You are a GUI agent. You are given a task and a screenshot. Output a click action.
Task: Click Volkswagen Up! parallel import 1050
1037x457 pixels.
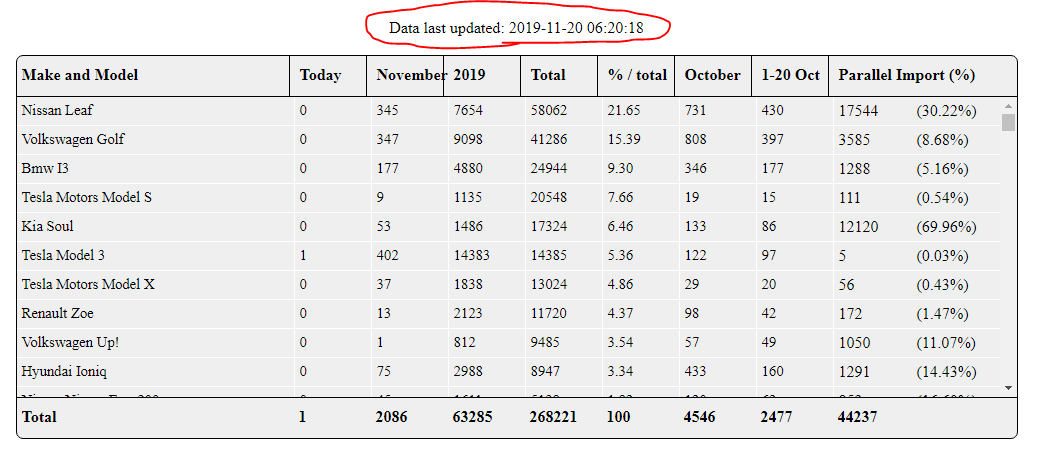pyautogui.click(x=854, y=343)
